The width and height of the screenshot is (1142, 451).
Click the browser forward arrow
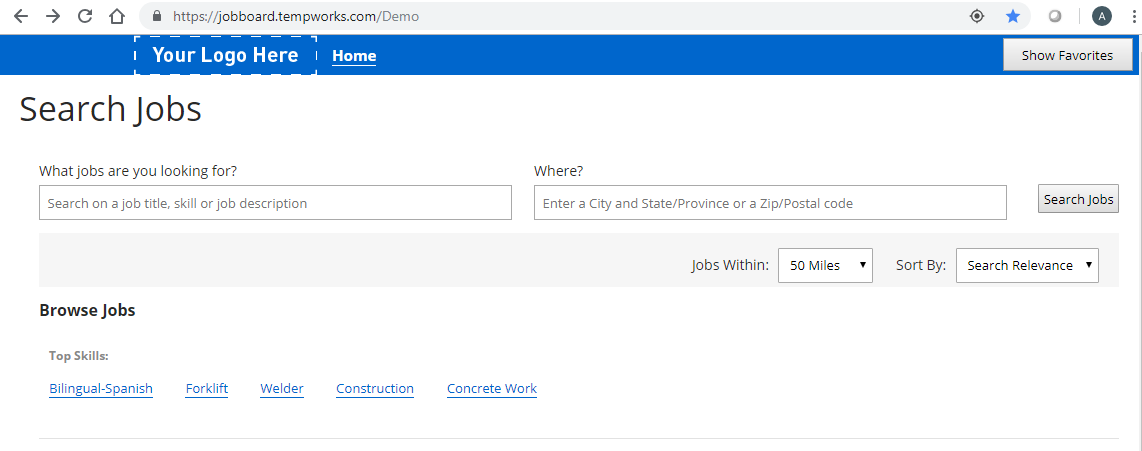tap(52, 16)
